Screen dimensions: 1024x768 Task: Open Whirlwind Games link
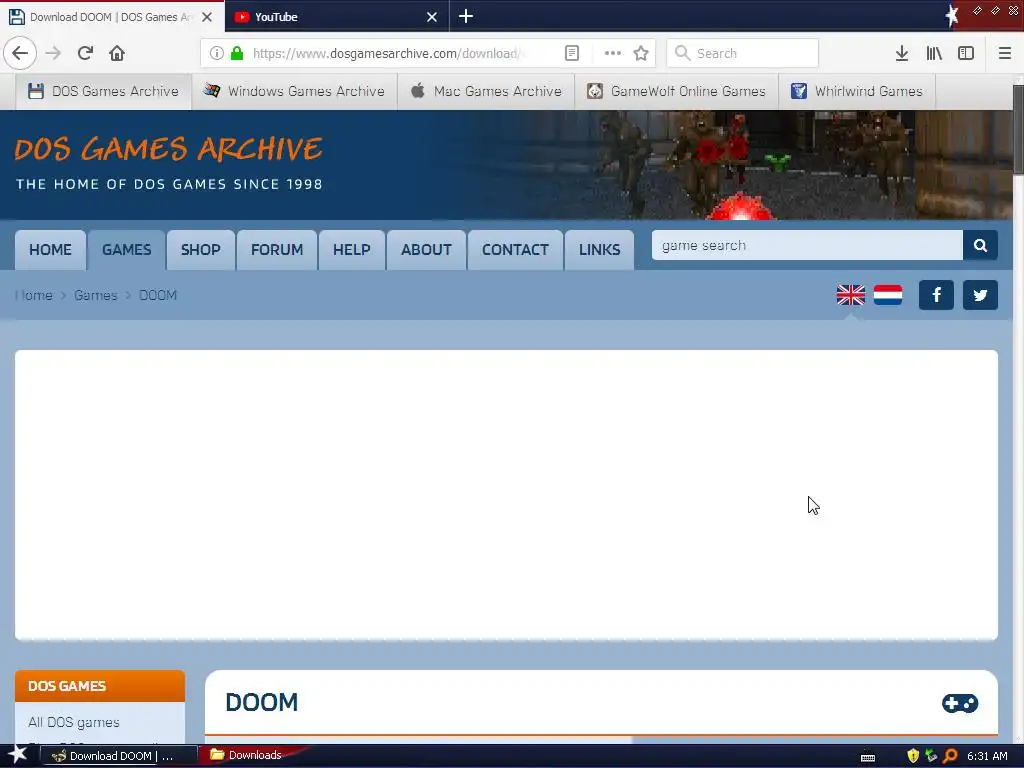857,91
